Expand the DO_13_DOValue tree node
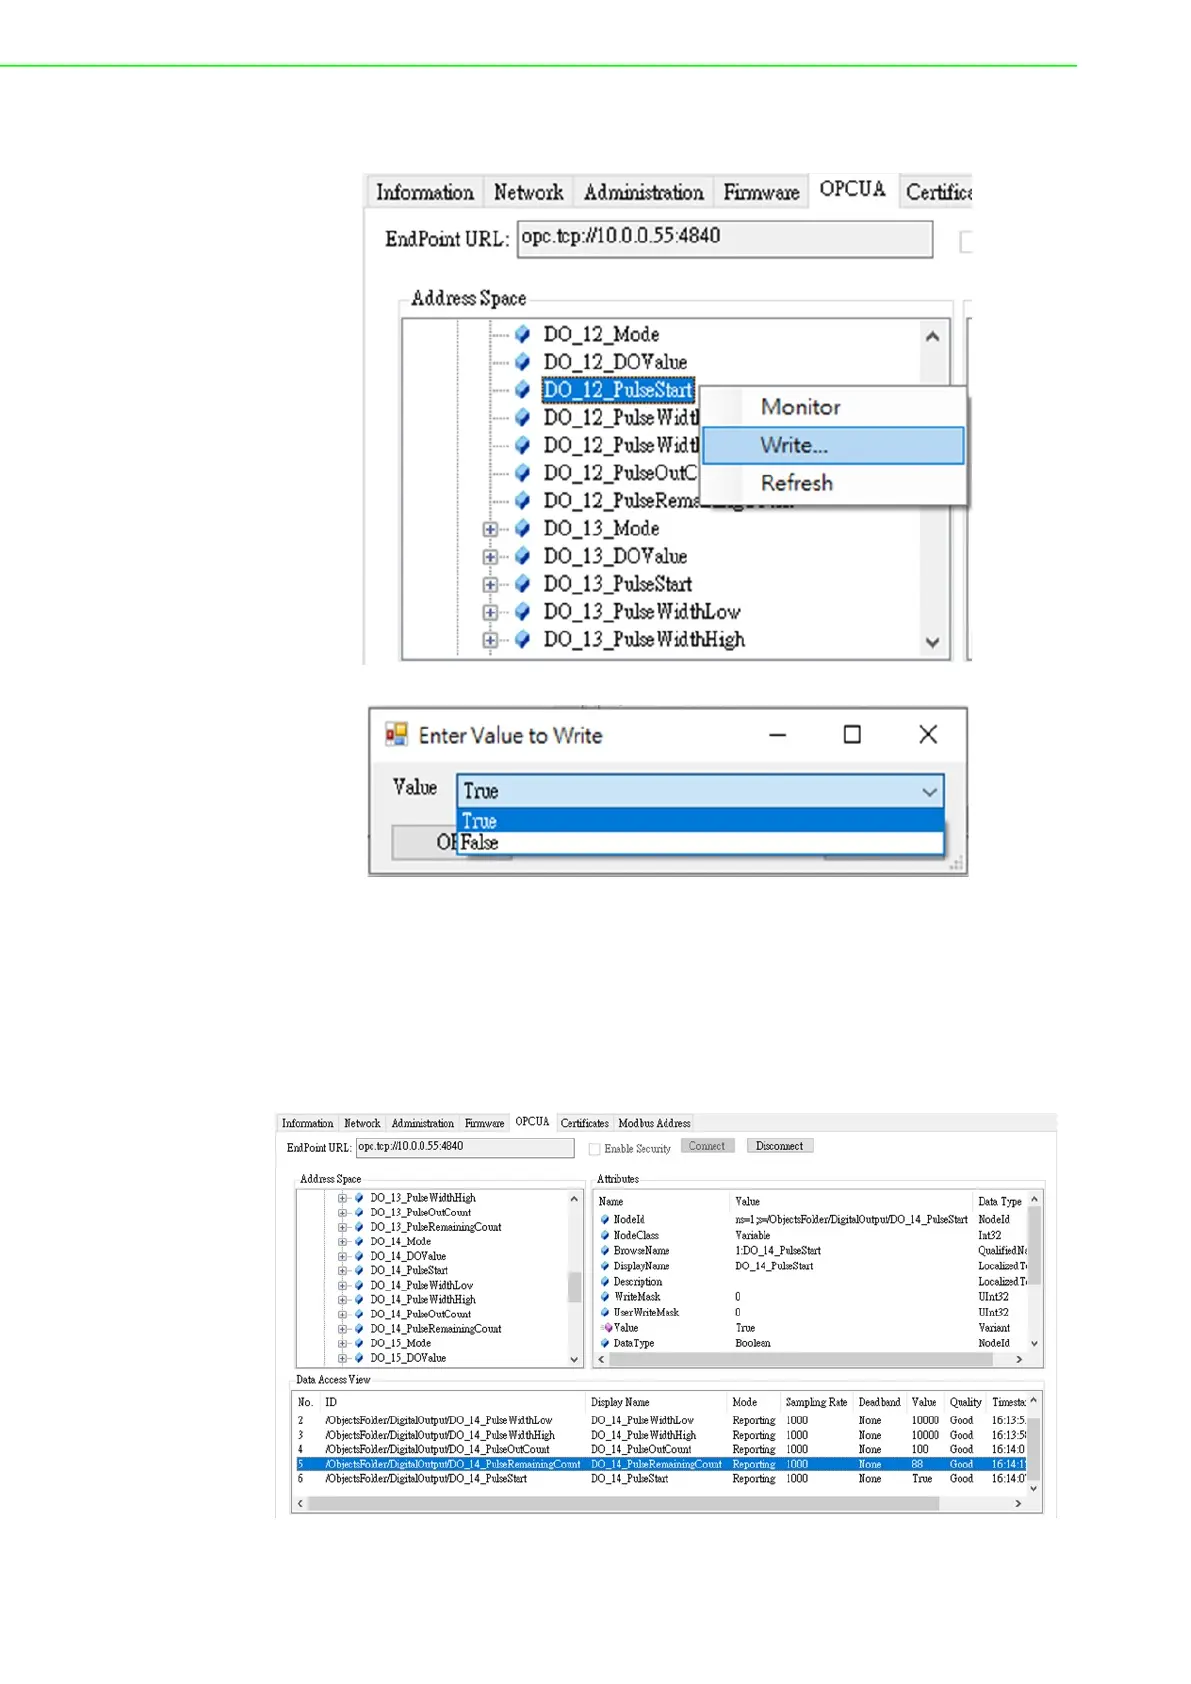 [x=490, y=557]
